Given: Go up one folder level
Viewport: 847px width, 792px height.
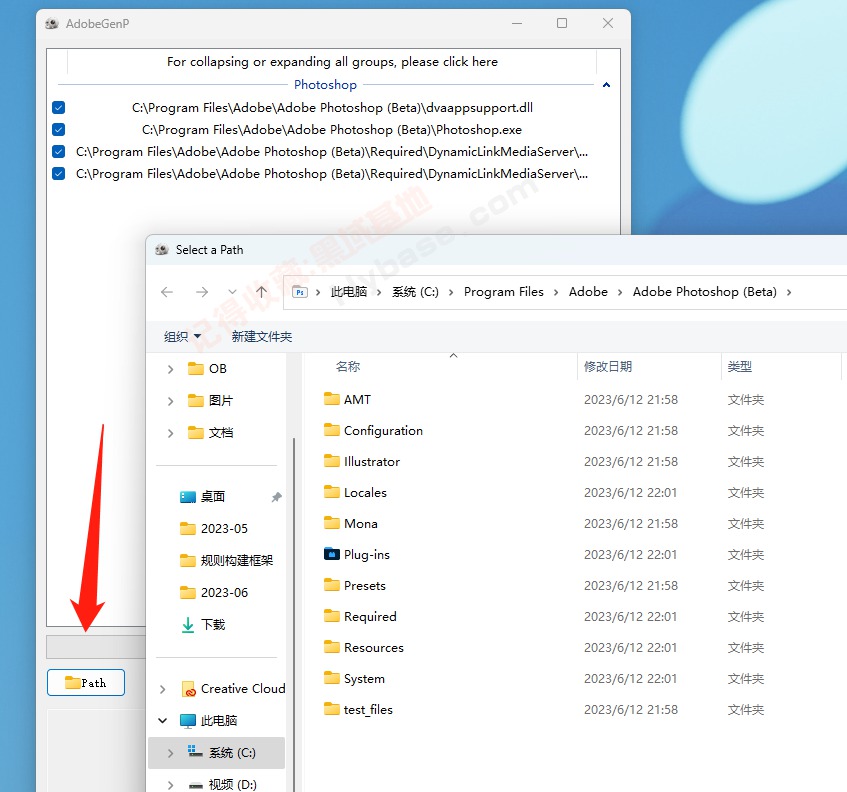Looking at the screenshot, I should [261, 292].
